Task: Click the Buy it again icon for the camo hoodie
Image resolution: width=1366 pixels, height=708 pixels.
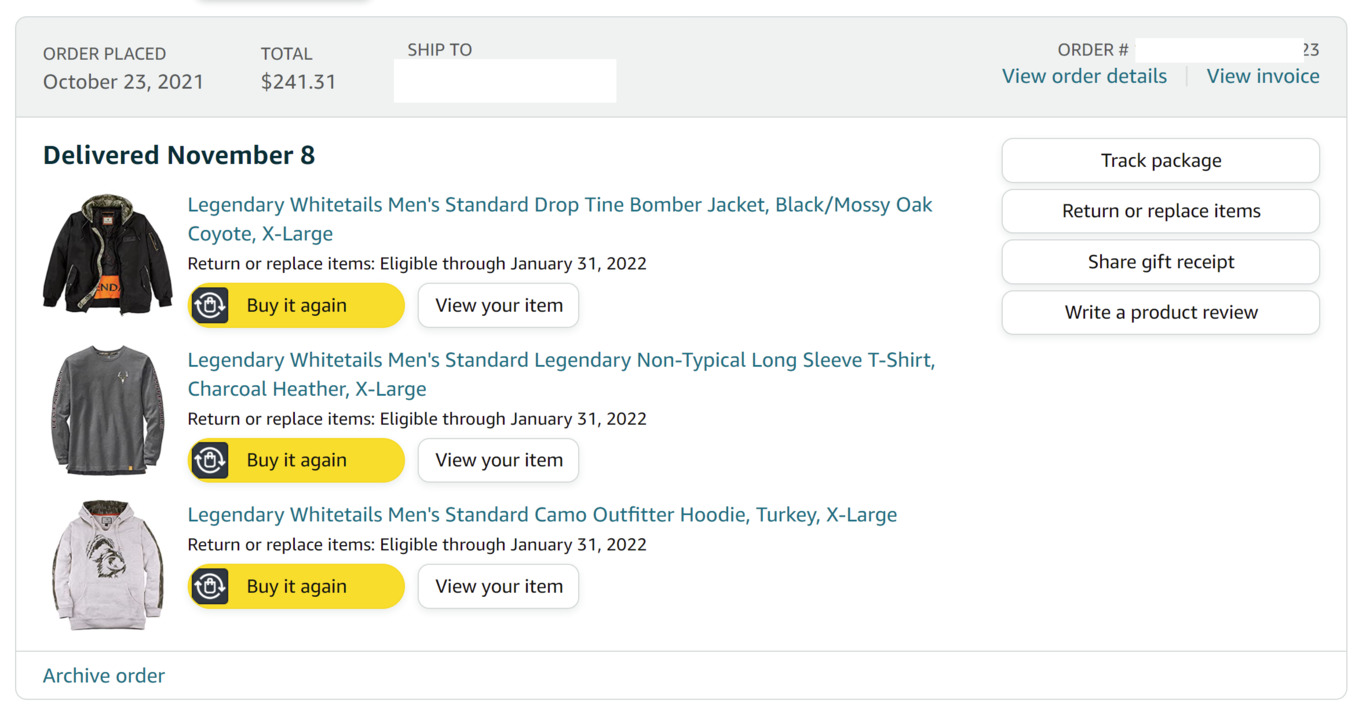Action: click(x=210, y=586)
